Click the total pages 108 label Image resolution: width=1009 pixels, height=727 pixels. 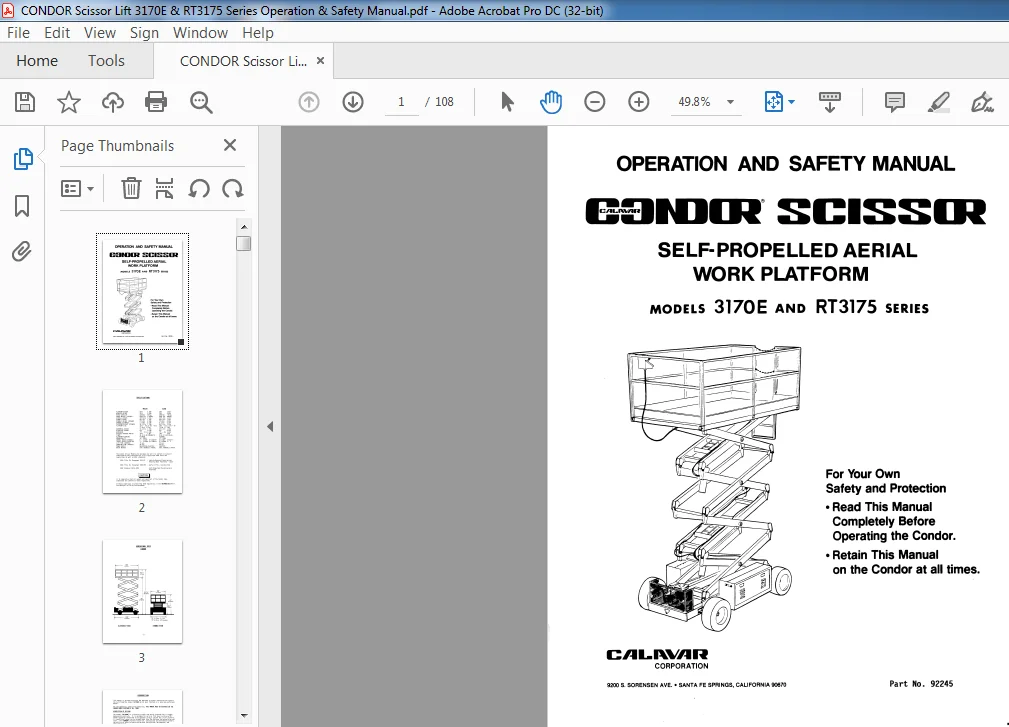click(x=444, y=102)
